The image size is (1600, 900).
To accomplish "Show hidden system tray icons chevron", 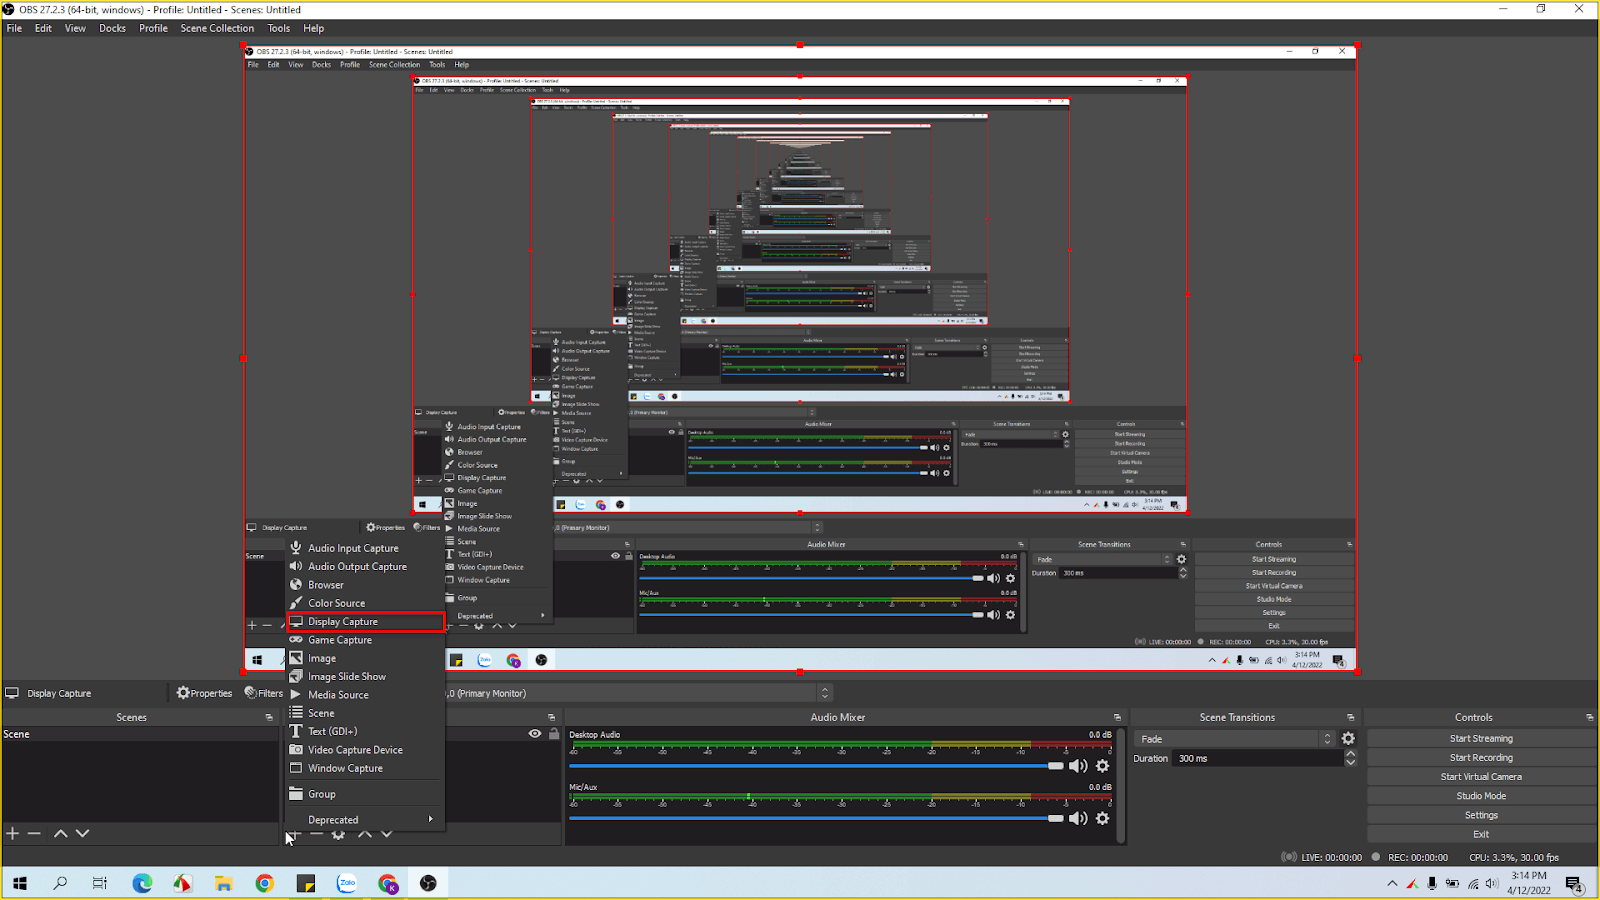I will 1392,884.
